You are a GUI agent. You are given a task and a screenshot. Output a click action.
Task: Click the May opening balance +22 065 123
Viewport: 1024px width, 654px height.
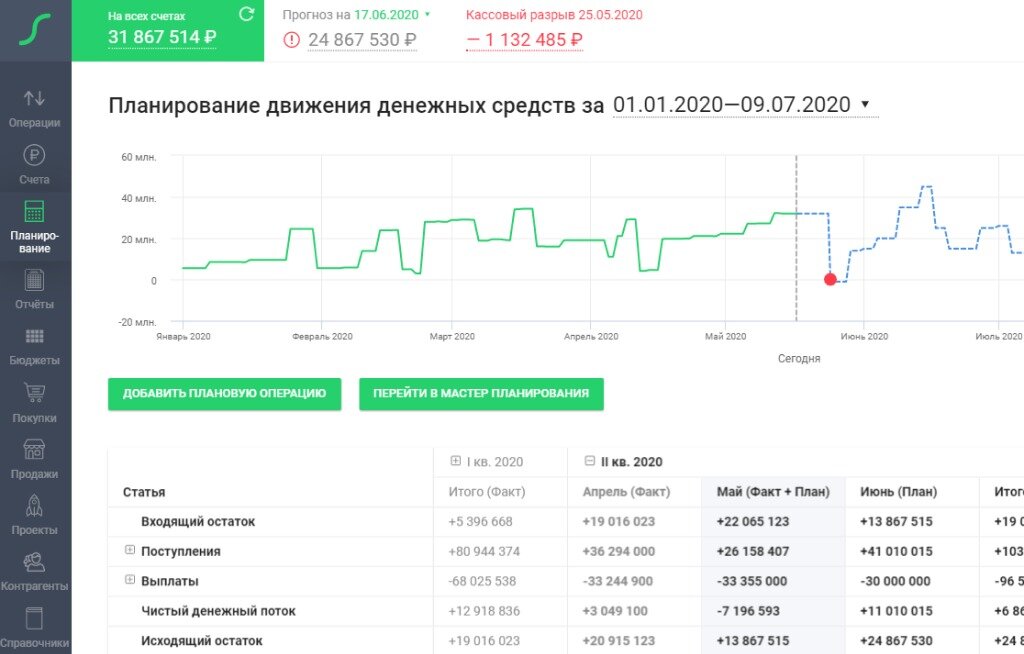[x=753, y=521]
